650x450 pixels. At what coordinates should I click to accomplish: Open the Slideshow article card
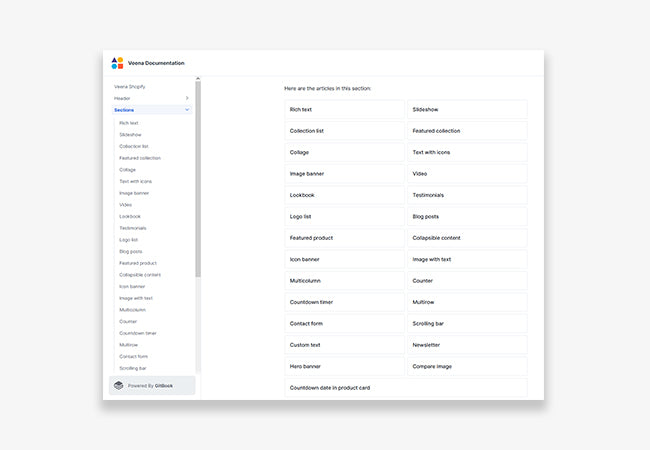tap(467, 110)
